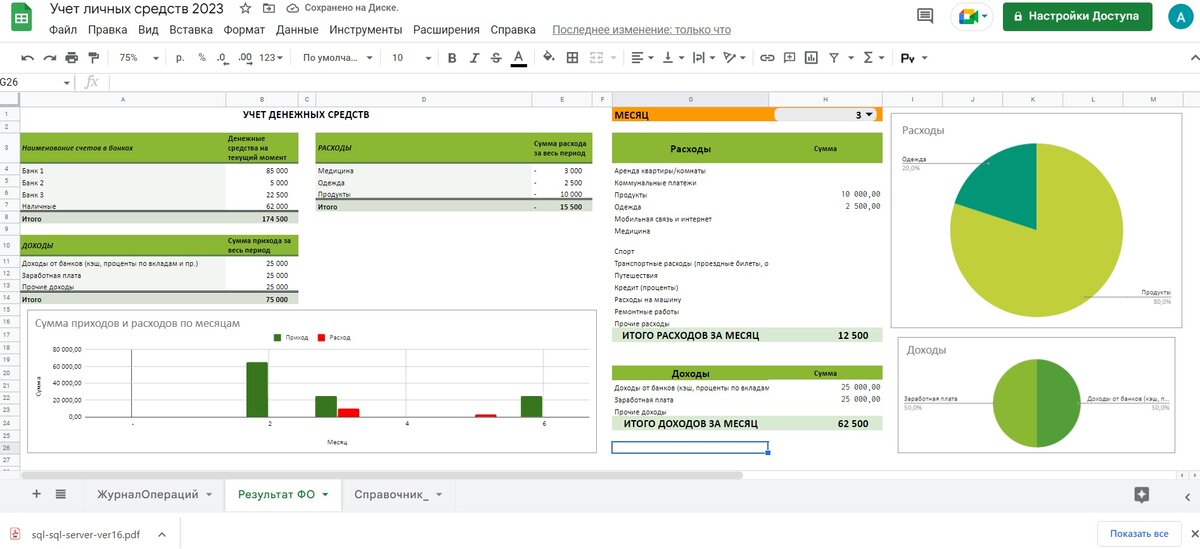Click the horizontal scrollbar
1200x549 pixels.
coord(384,475)
